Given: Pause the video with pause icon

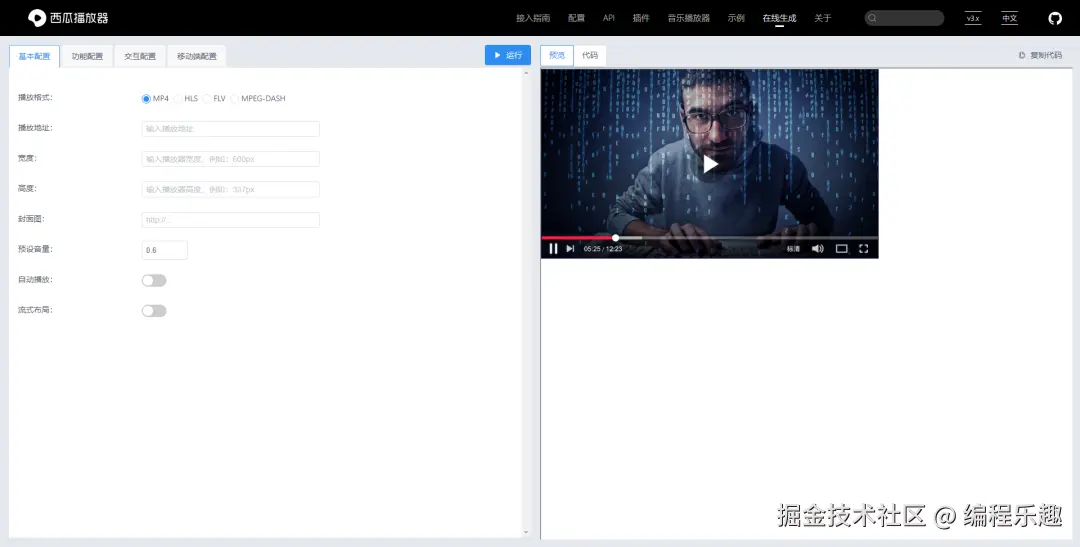Looking at the screenshot, I should tap(553, 249).
